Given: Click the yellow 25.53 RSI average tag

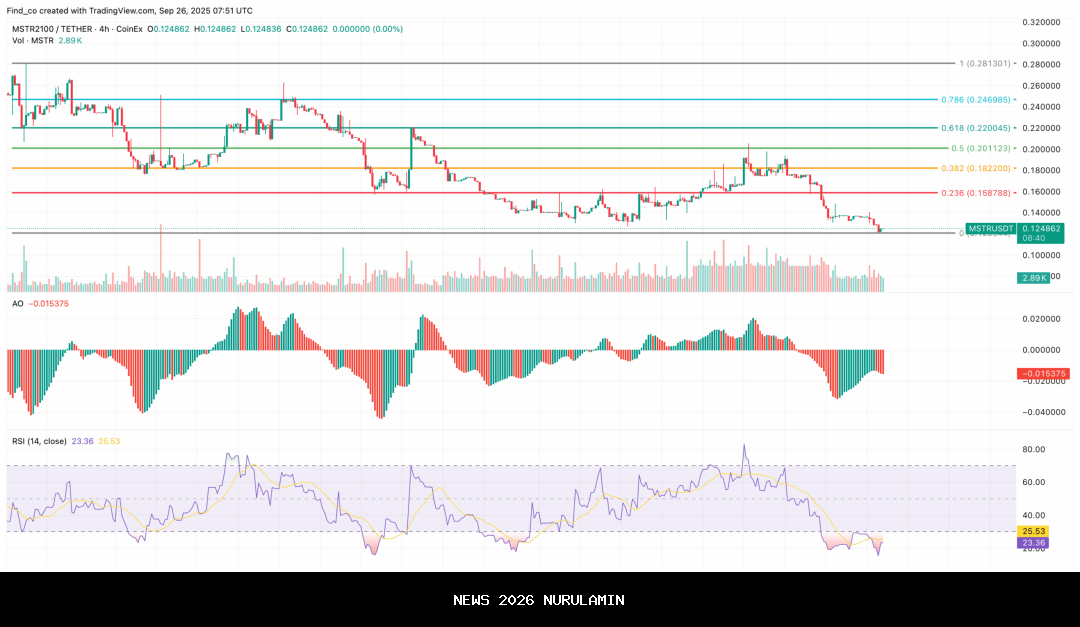Looking at the screenshot, I should (1030, 531).
